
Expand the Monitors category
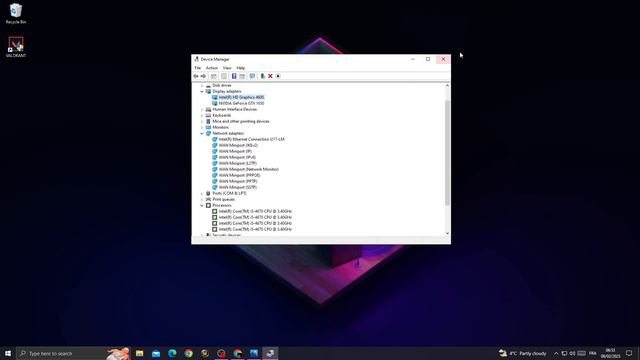(202, 127)
